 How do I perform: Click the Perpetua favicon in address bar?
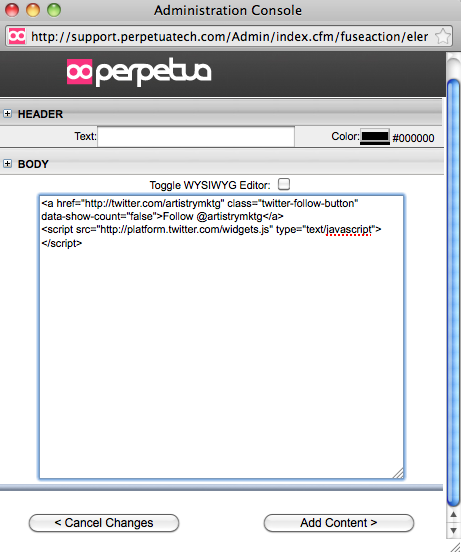(17, 36)
